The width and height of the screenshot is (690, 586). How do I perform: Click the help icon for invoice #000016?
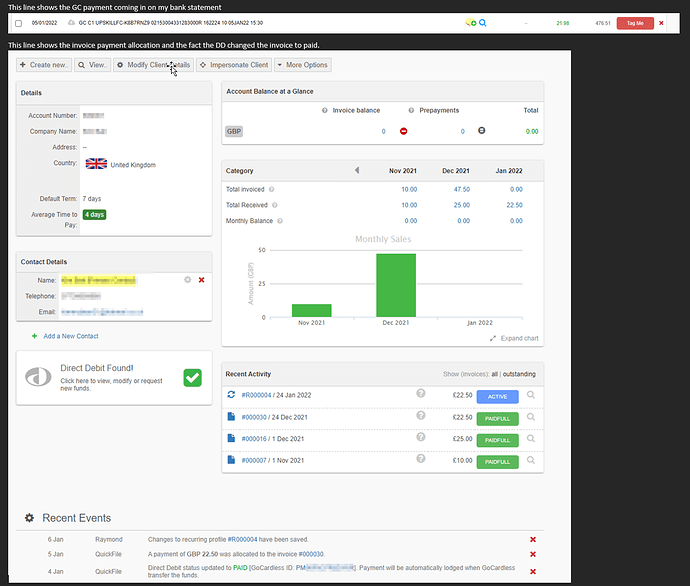tap(421, 439)
